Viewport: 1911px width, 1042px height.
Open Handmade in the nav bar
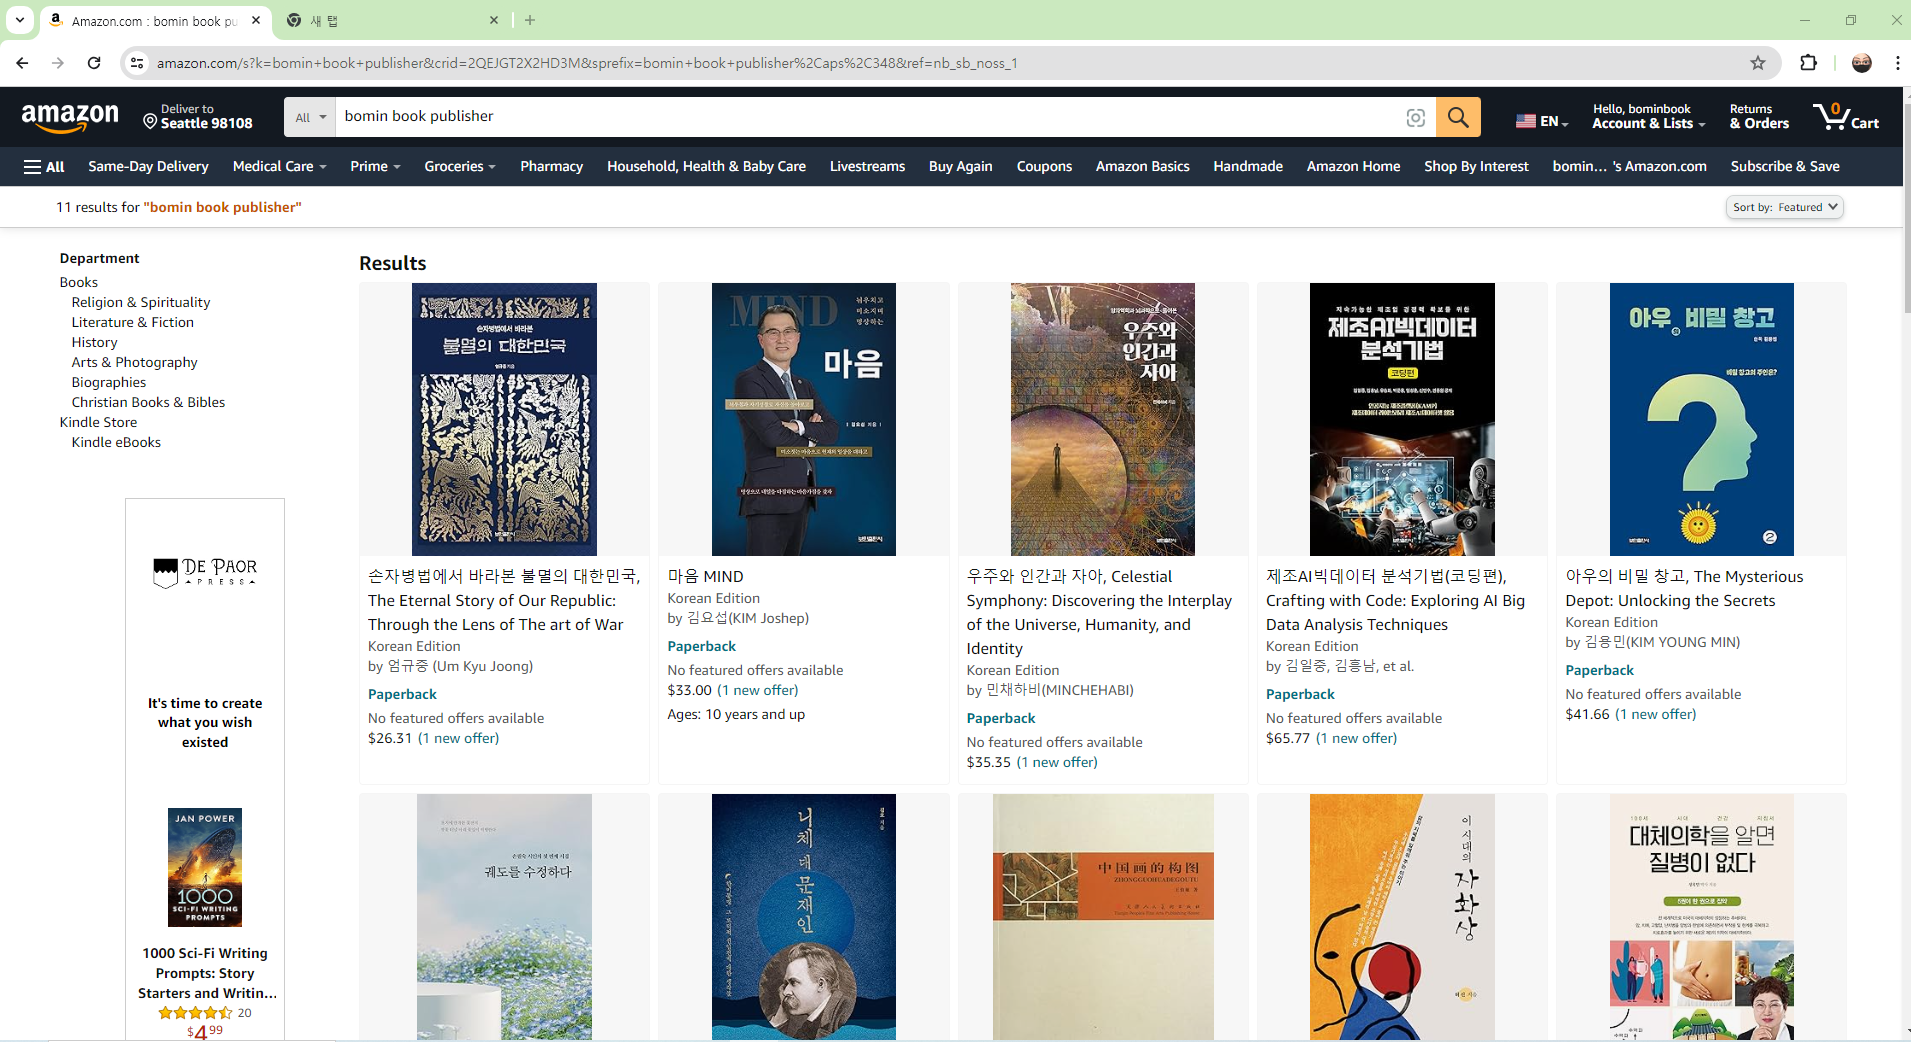pyautogui.click(x=1248, y=167)
